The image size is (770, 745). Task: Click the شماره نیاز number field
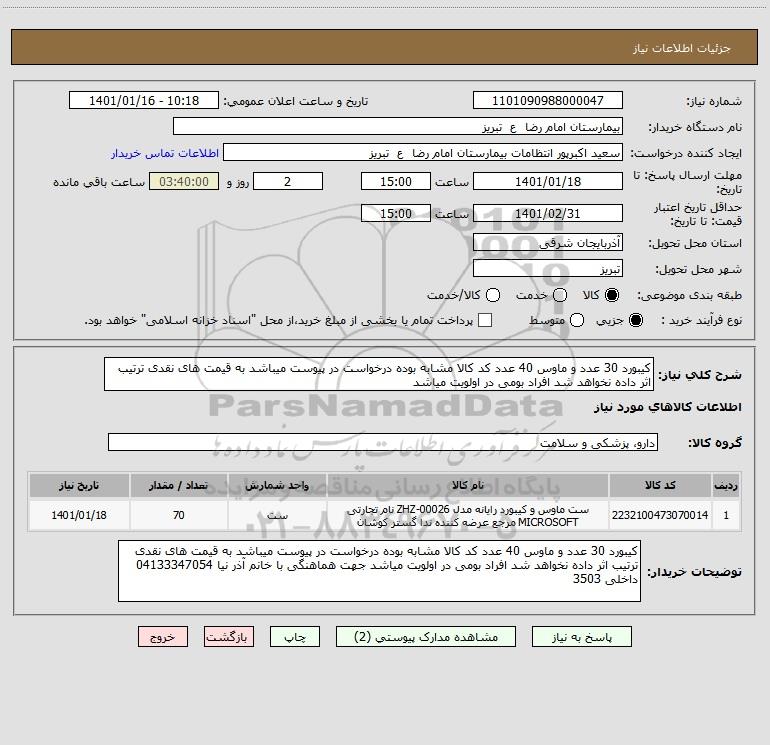click(548, 100)
